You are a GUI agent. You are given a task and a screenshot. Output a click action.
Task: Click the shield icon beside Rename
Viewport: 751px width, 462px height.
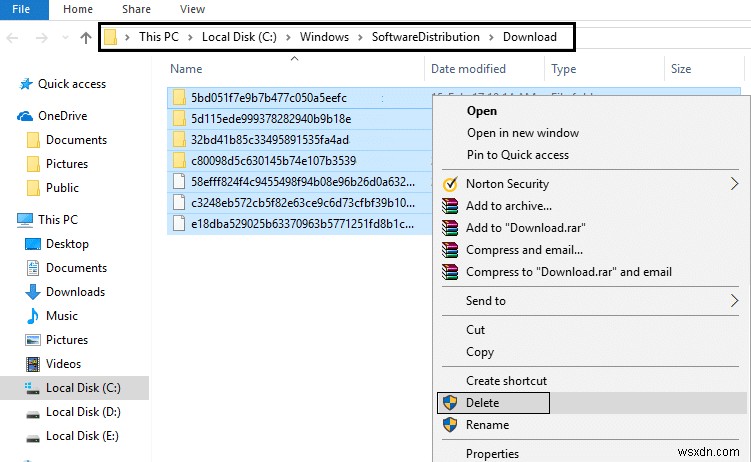pyautogui.click(x=450, y=425)
